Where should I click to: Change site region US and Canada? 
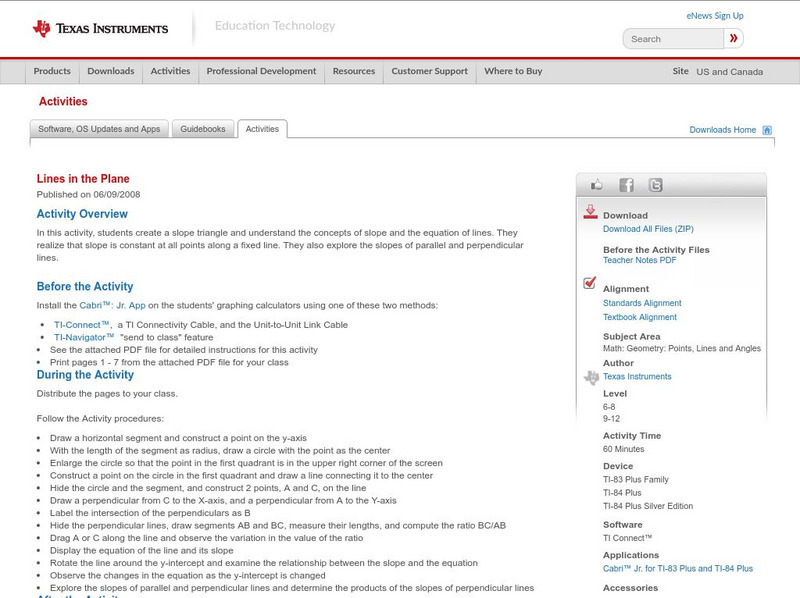(x=730, y=72)
